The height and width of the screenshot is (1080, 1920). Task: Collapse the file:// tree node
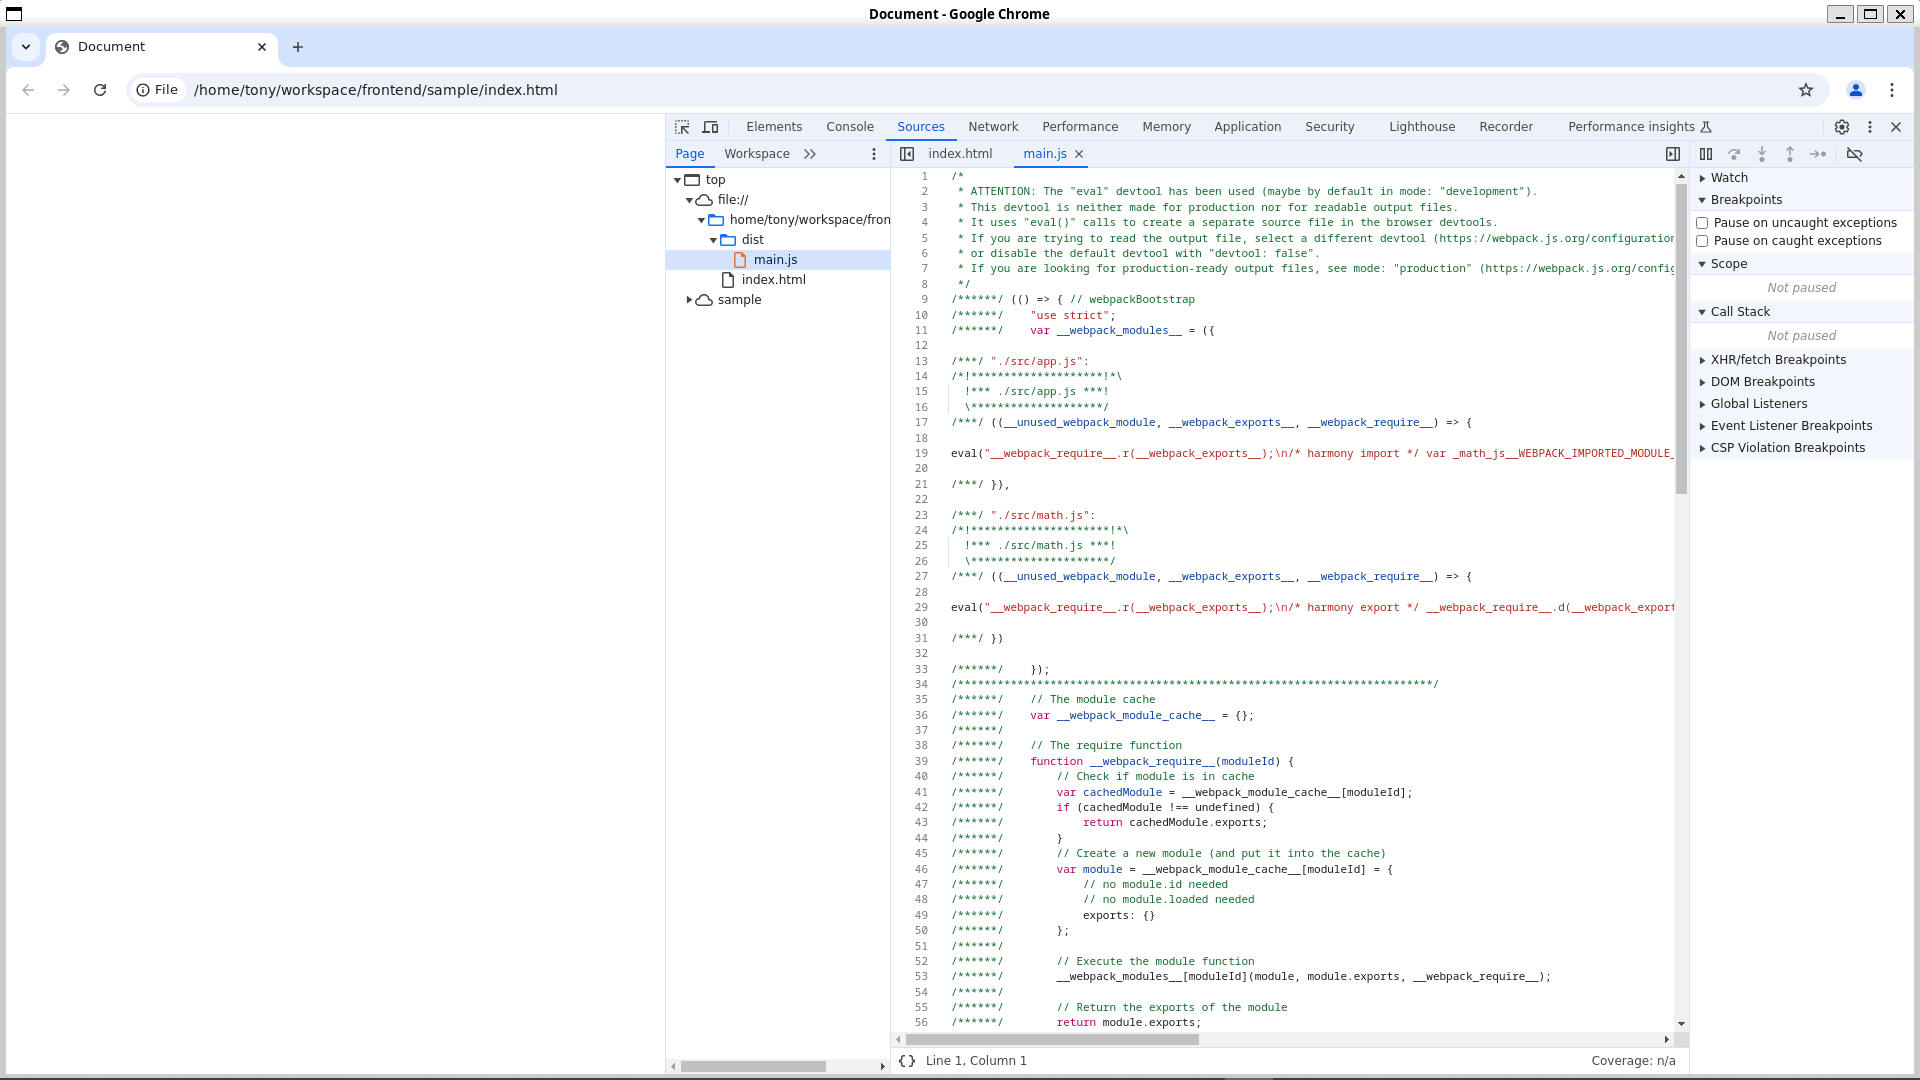pos(689,200)
